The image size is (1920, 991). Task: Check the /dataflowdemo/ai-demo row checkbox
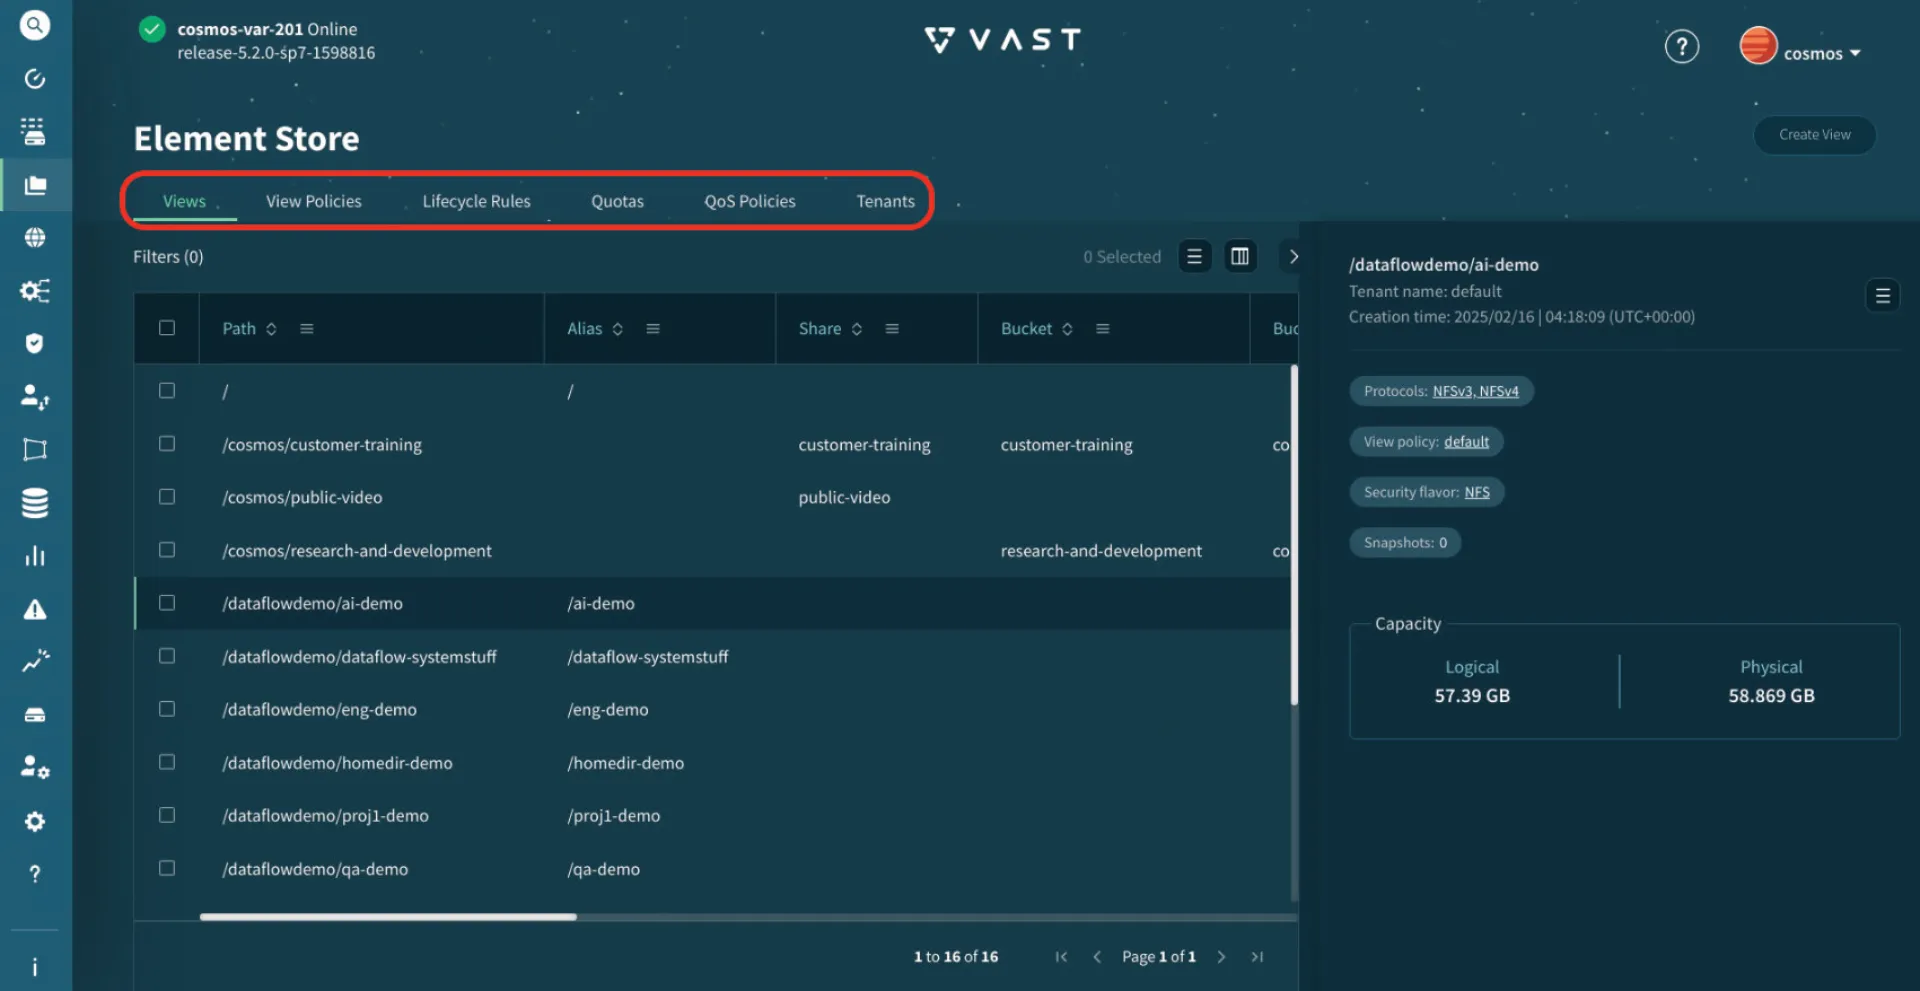coord(167,603)
